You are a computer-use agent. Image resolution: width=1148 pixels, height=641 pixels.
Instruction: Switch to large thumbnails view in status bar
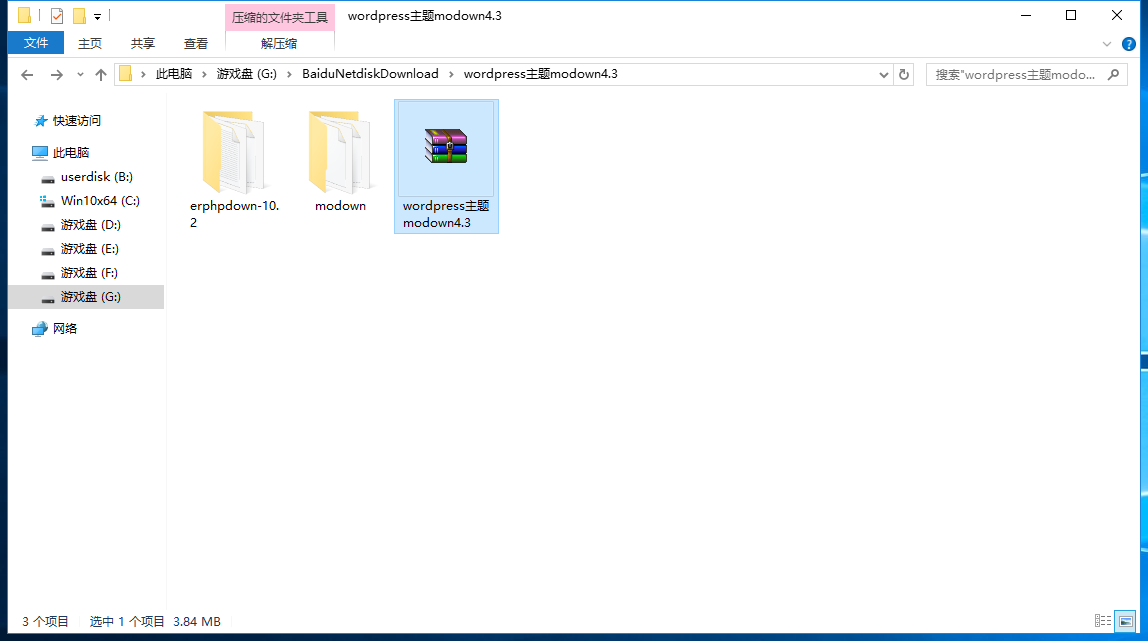[1126, 621]
